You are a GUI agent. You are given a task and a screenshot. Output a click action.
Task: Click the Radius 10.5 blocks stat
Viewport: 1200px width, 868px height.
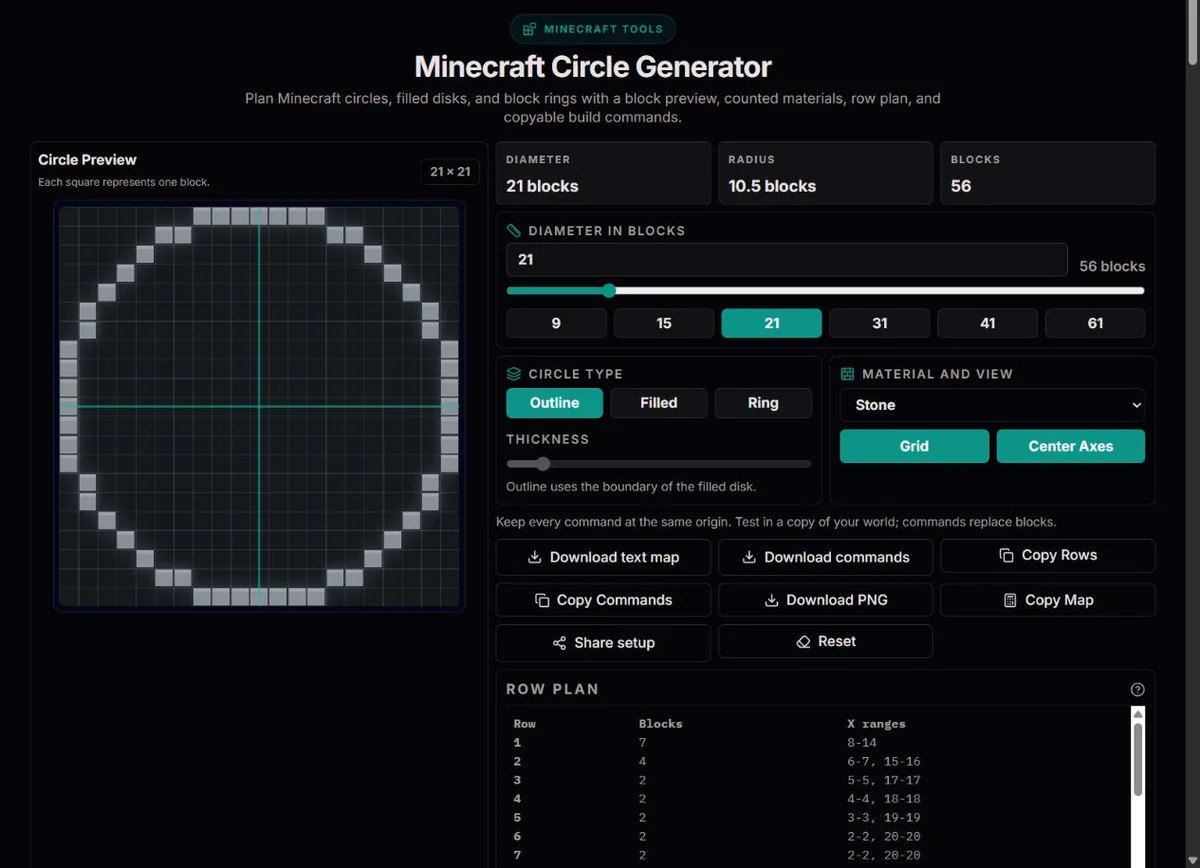coord(826,173)
